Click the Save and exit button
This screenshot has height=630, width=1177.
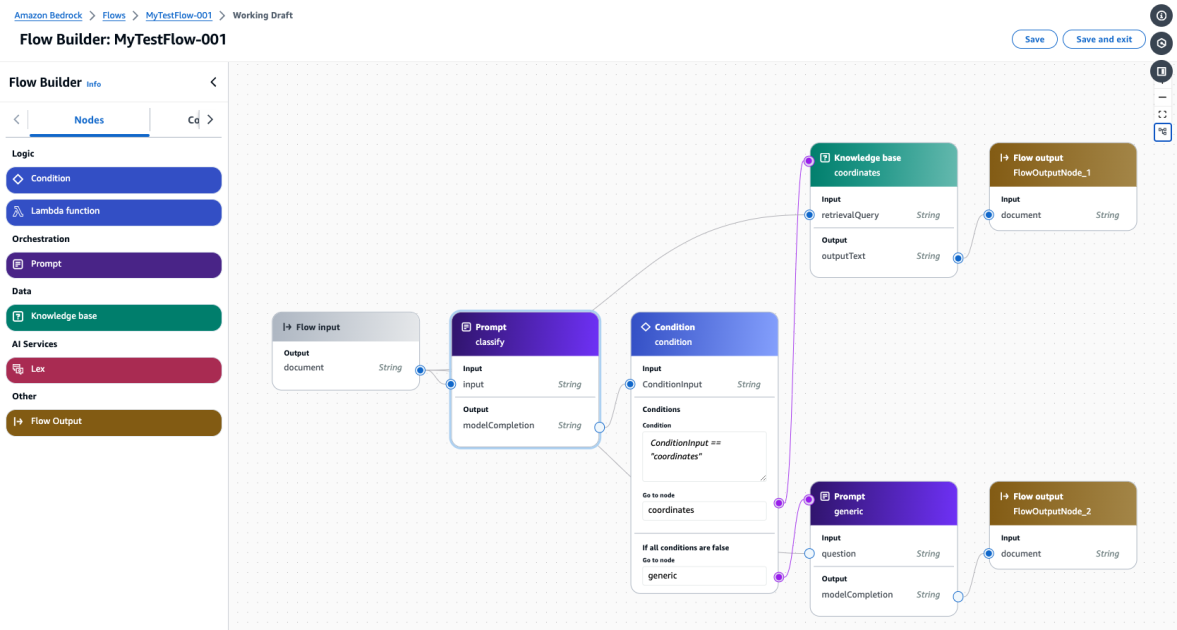1103,38
